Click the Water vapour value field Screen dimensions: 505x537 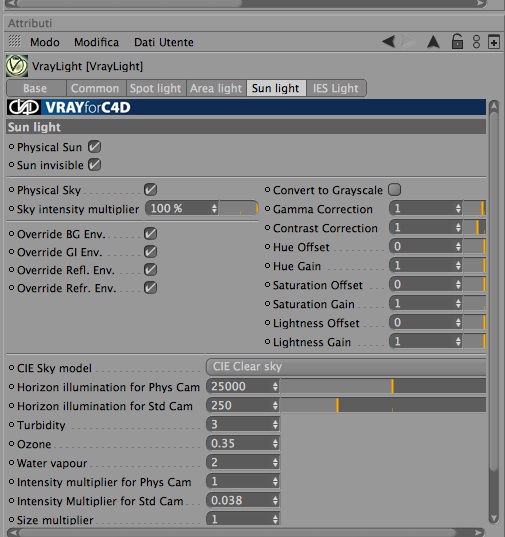tap(242, 463)
